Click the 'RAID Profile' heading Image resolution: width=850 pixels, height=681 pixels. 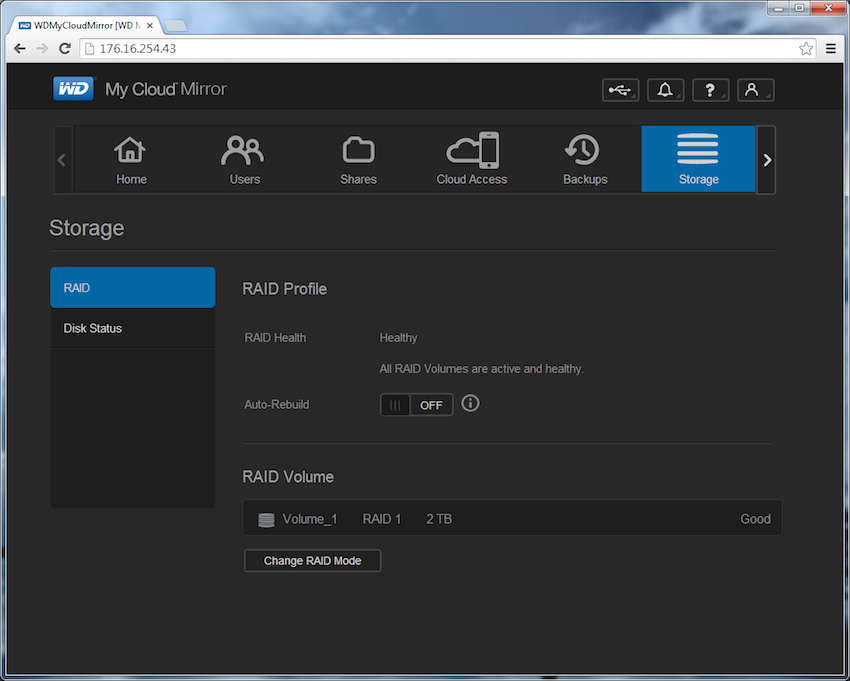click(285, 289)
